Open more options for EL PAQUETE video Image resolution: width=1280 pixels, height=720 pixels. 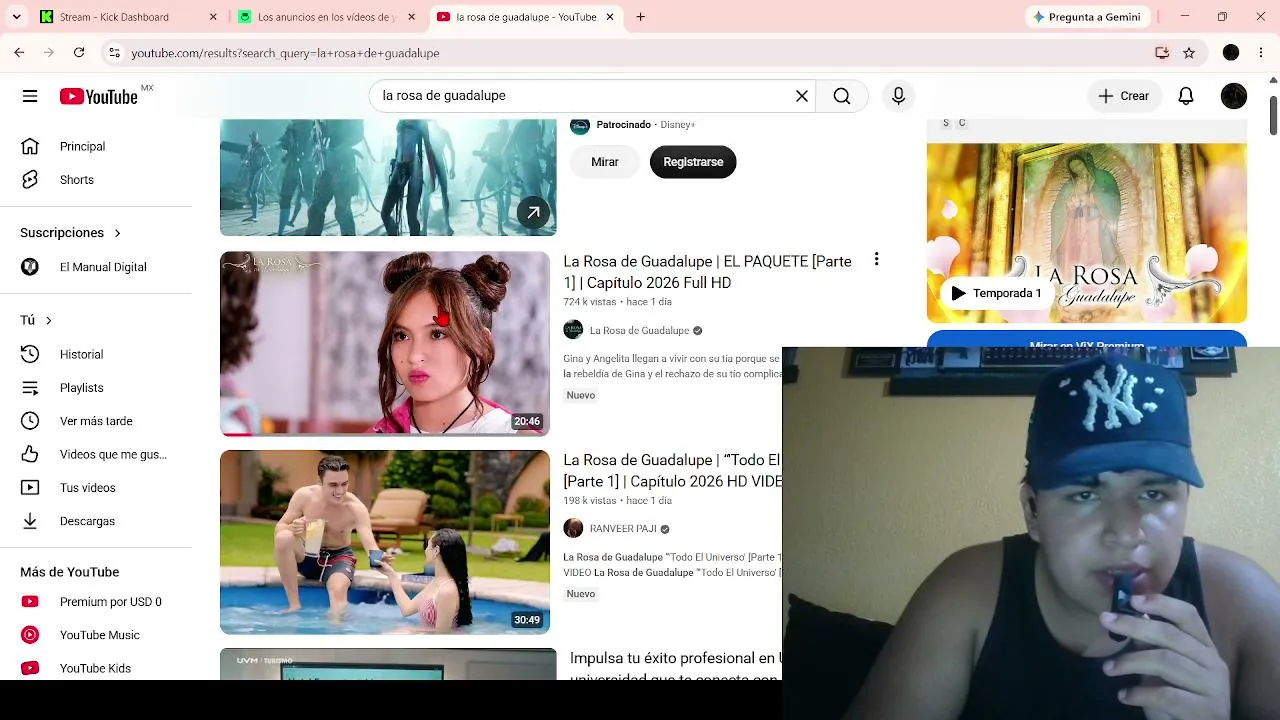tap(876, 260)
